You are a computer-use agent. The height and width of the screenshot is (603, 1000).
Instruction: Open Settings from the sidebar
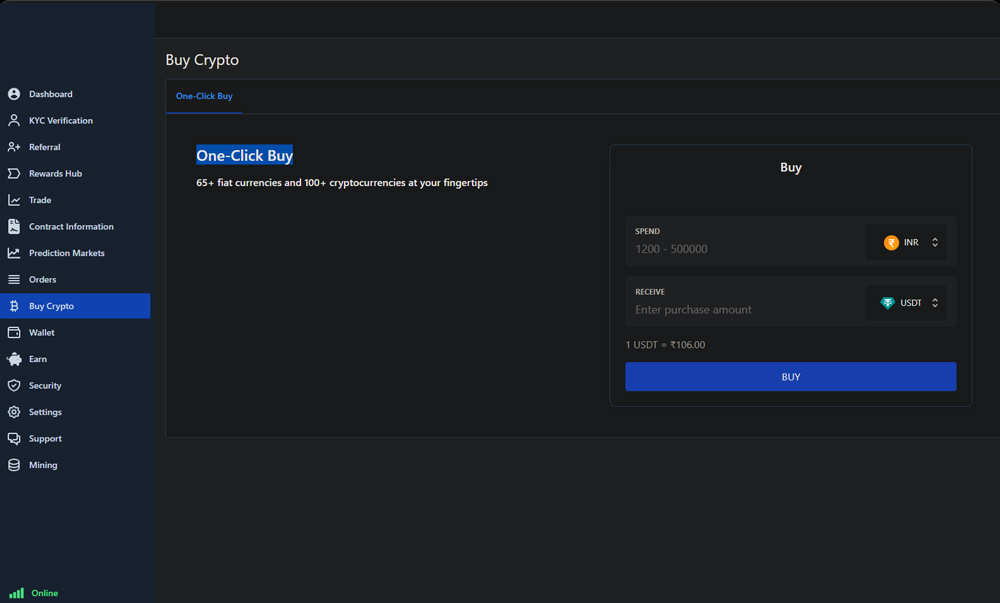(x=45, y=412)
